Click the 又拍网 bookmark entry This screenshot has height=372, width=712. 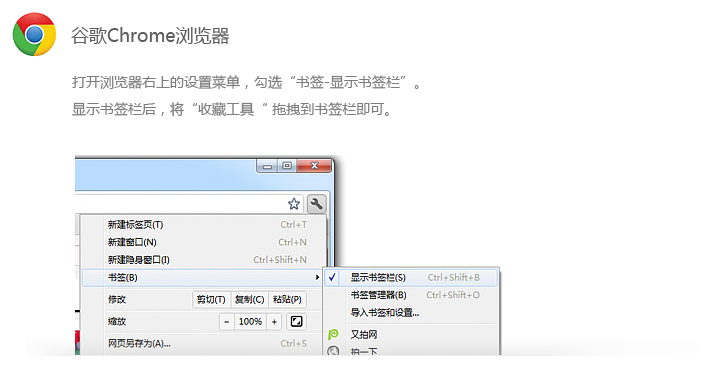pos(411,334)
